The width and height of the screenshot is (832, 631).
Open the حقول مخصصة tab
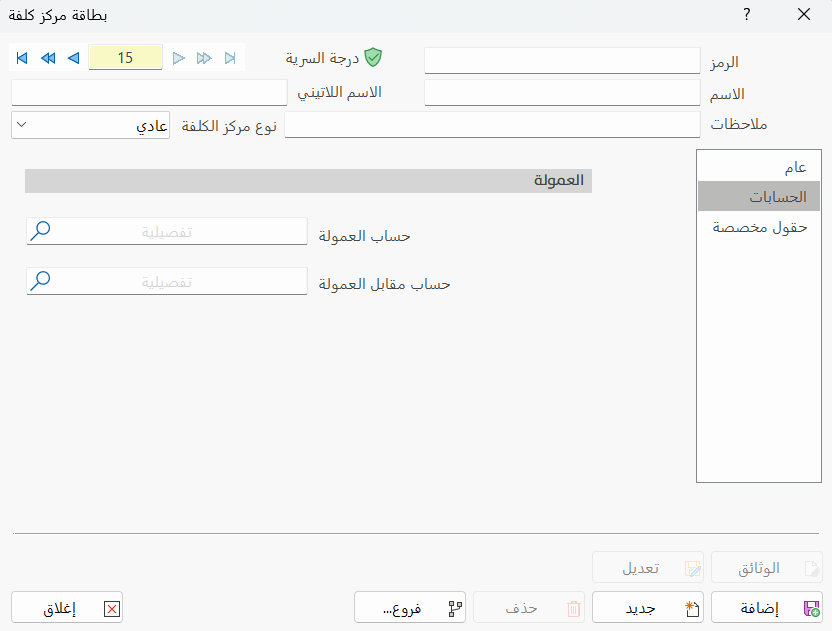(759, 227)
